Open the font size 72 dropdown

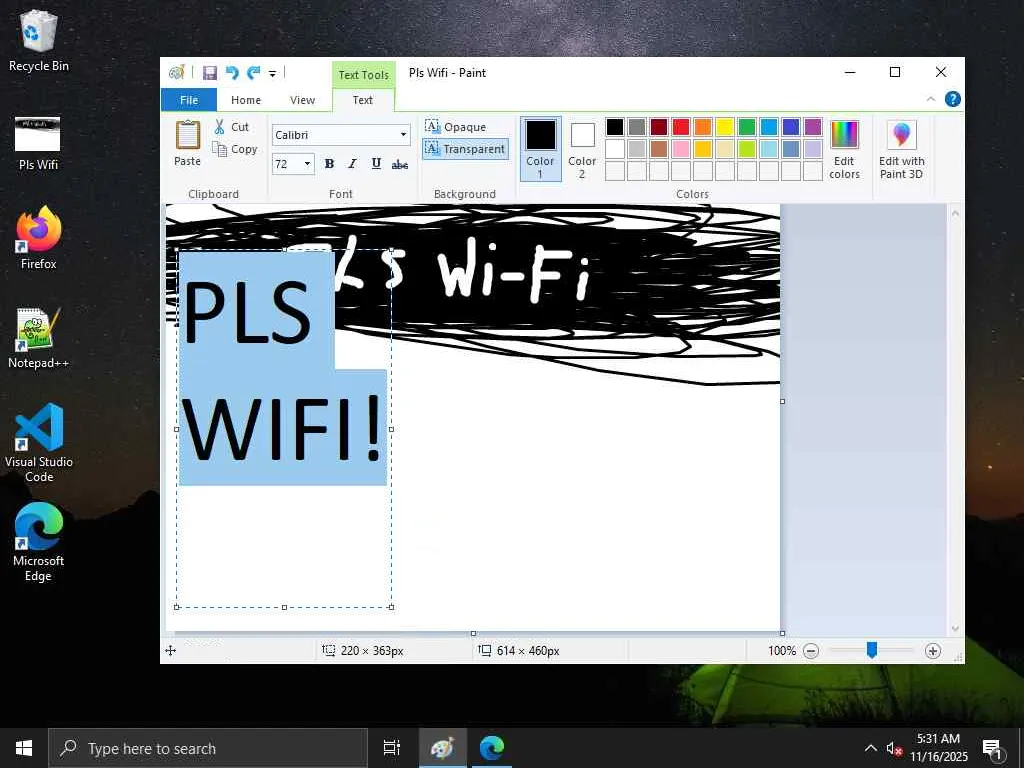coord(307,164)
